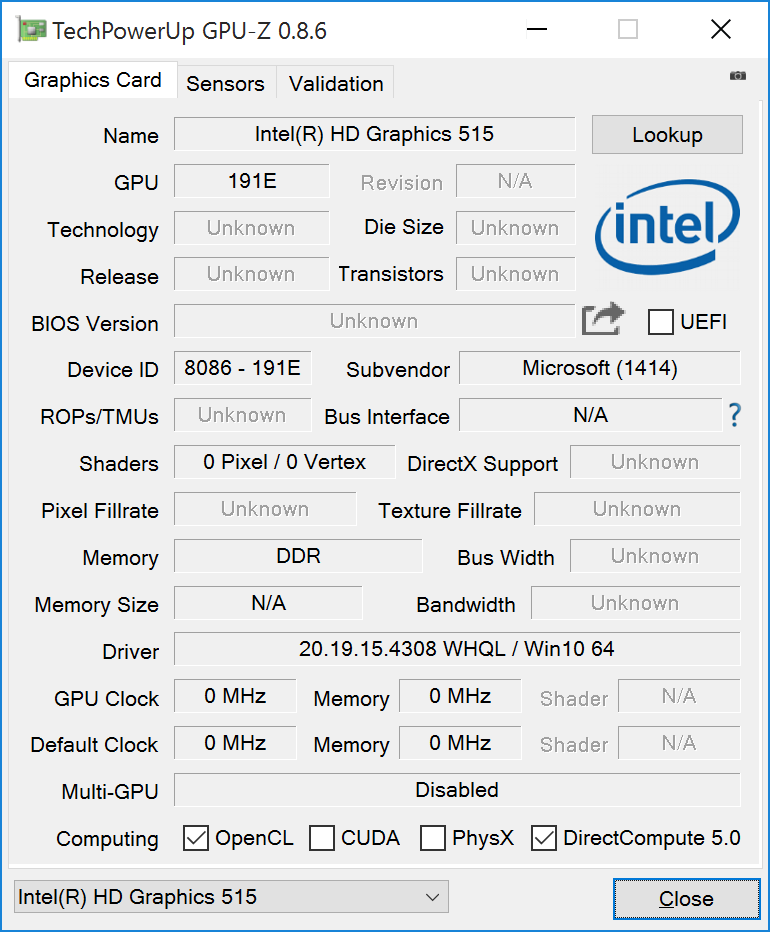The width and height of the screenshot is (770, 932).
Task: Close window via title bar X
Action: 721,29
